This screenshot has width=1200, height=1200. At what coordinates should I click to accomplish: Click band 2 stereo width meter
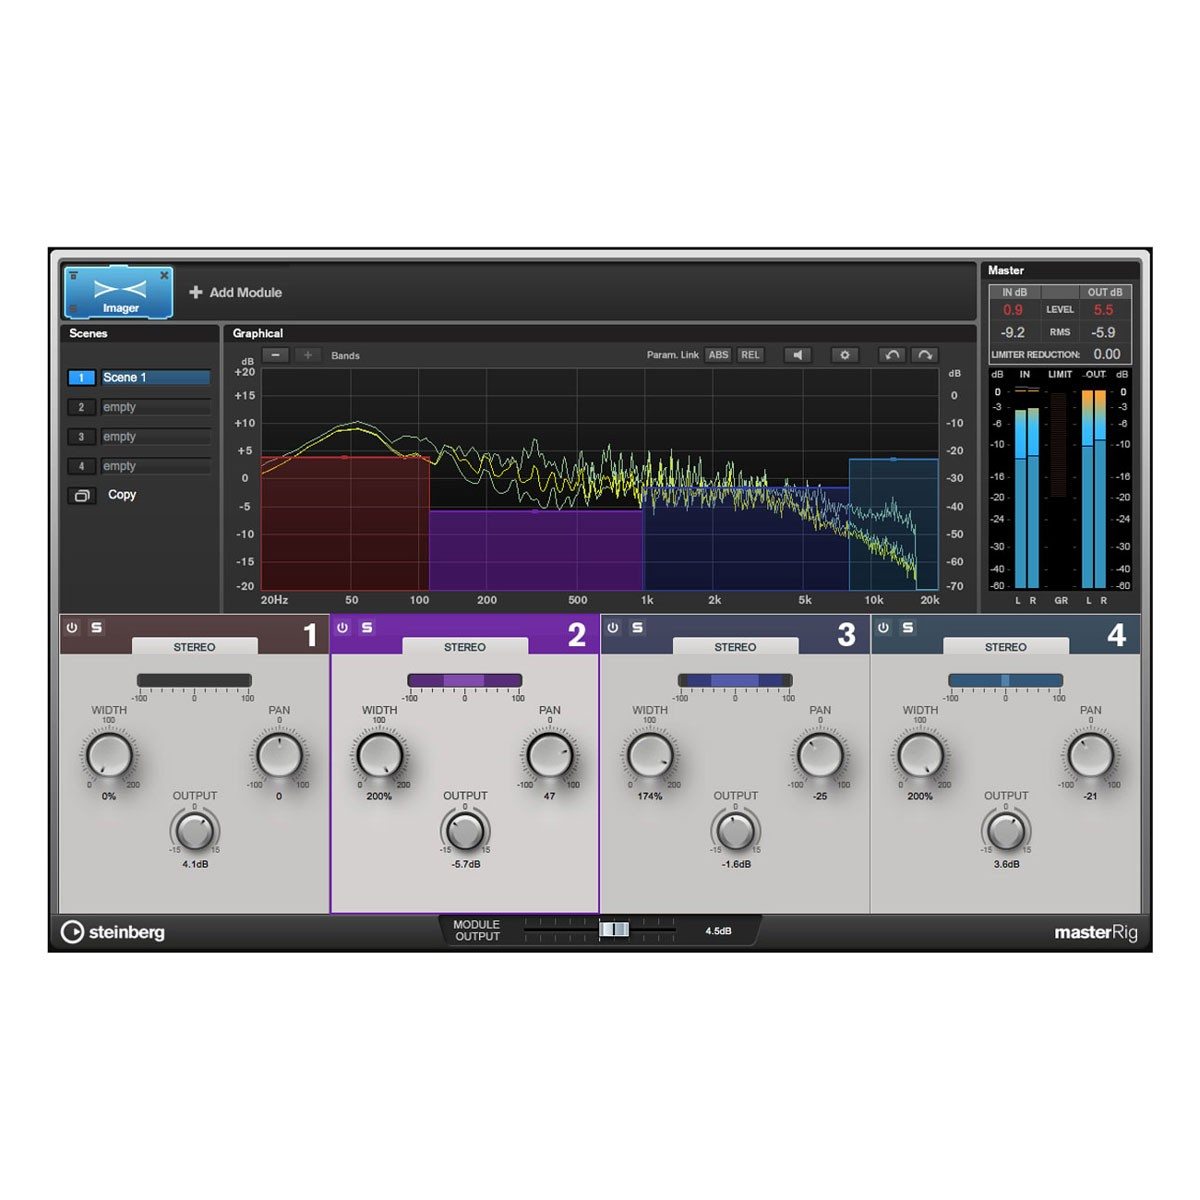(465, 680)
